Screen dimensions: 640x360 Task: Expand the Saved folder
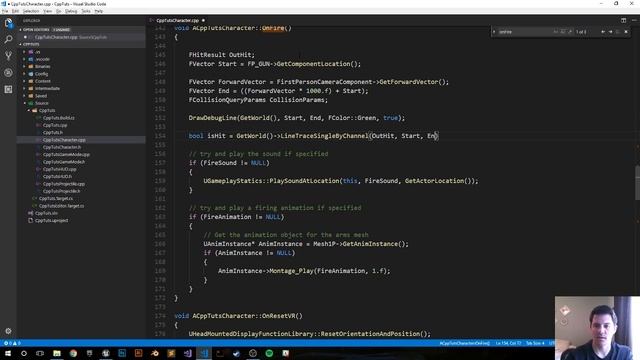coord(41,96)
